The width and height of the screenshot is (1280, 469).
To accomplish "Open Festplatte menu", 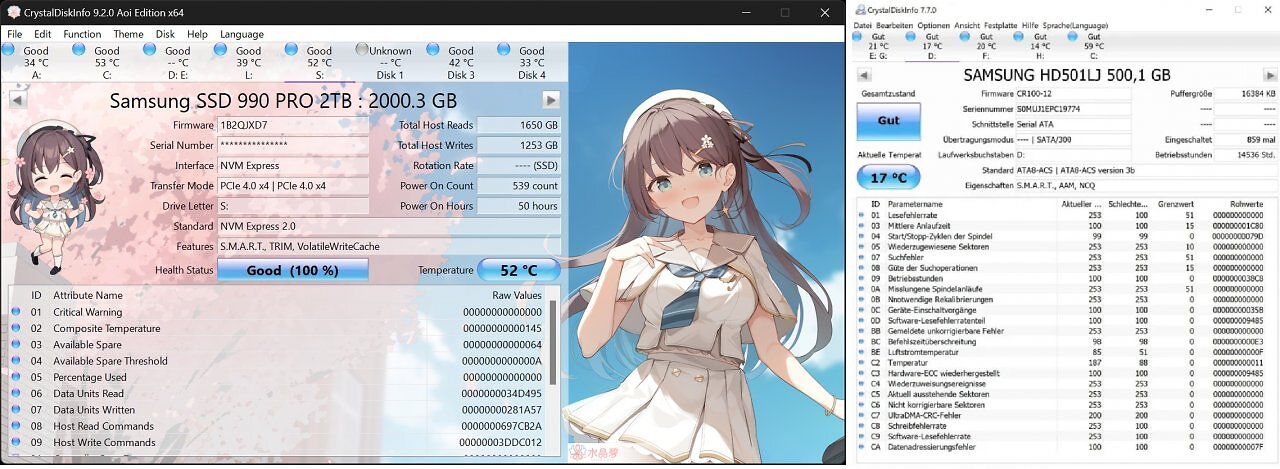I will (1001, 24).
